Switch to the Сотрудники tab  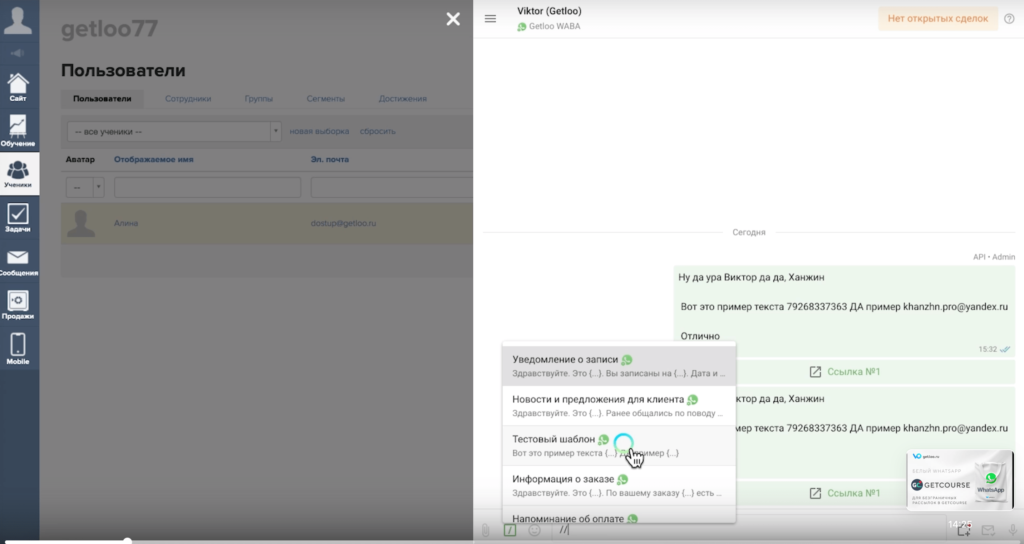point(187,99)
